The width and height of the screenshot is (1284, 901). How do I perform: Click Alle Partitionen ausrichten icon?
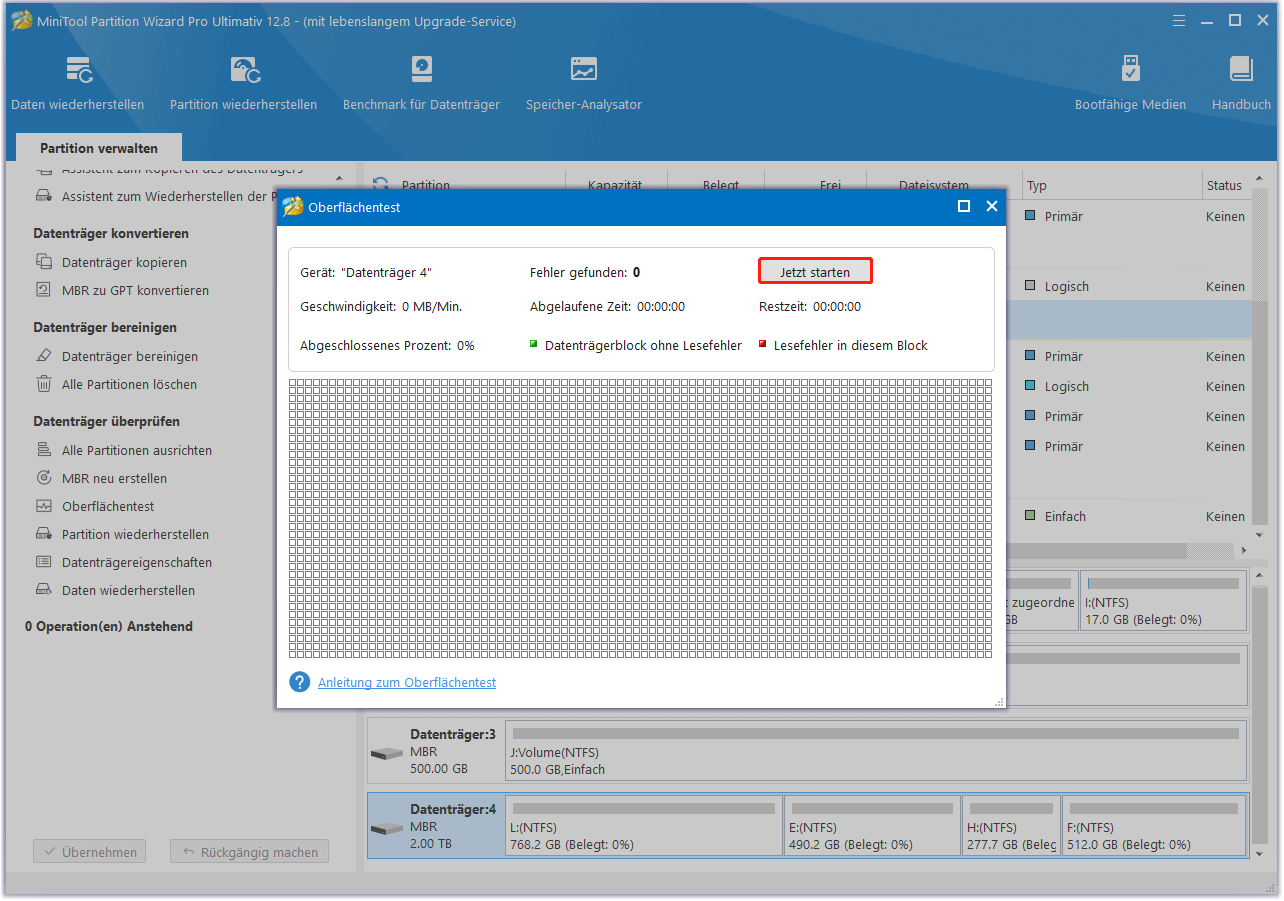tap(44, 450)
